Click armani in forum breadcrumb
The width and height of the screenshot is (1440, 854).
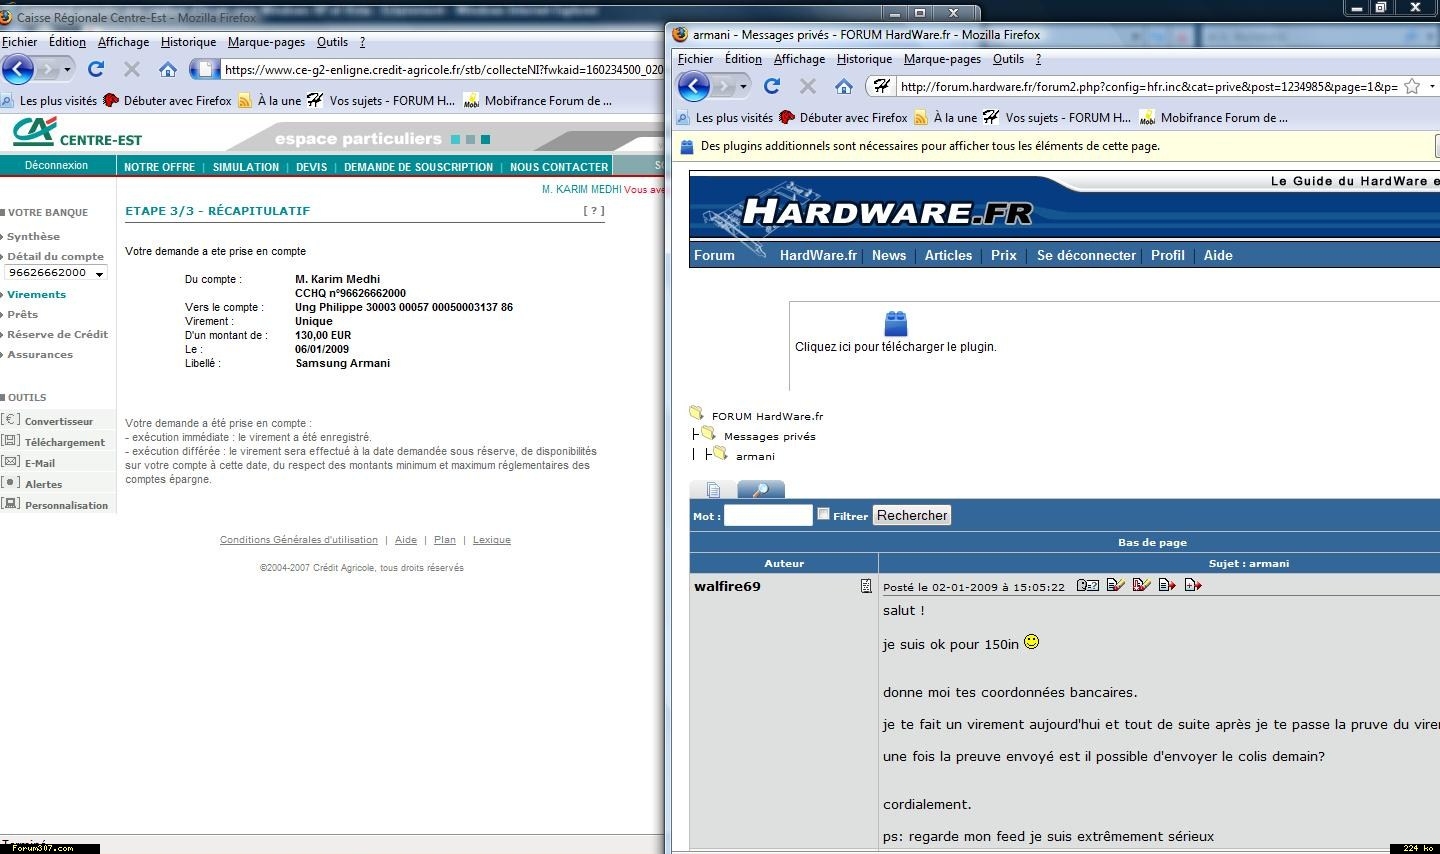[x=755, y=456]
